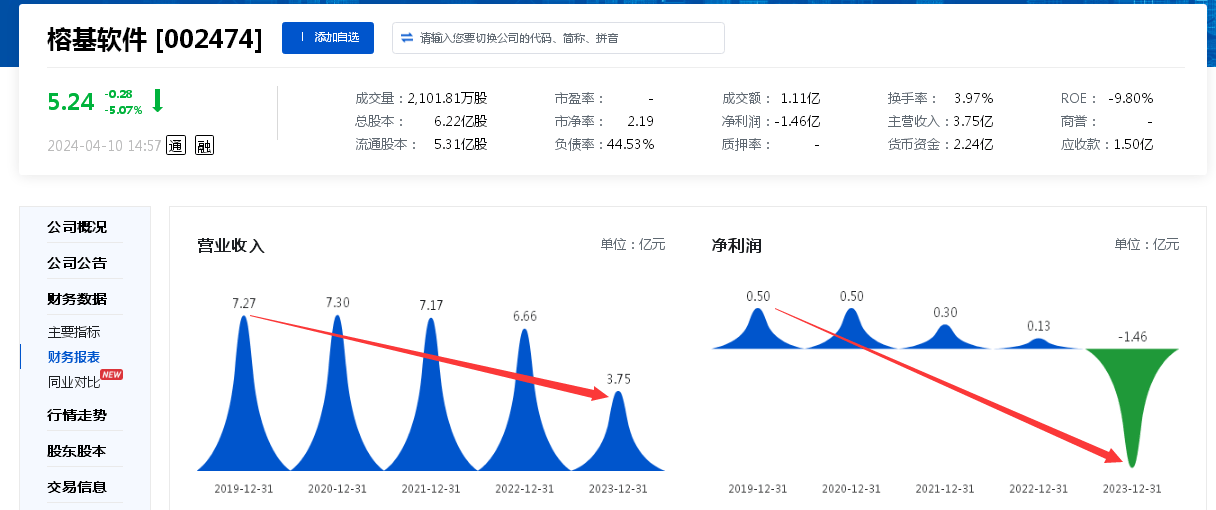Click the 2019-12-31 axis label under 营业收入

244,489
